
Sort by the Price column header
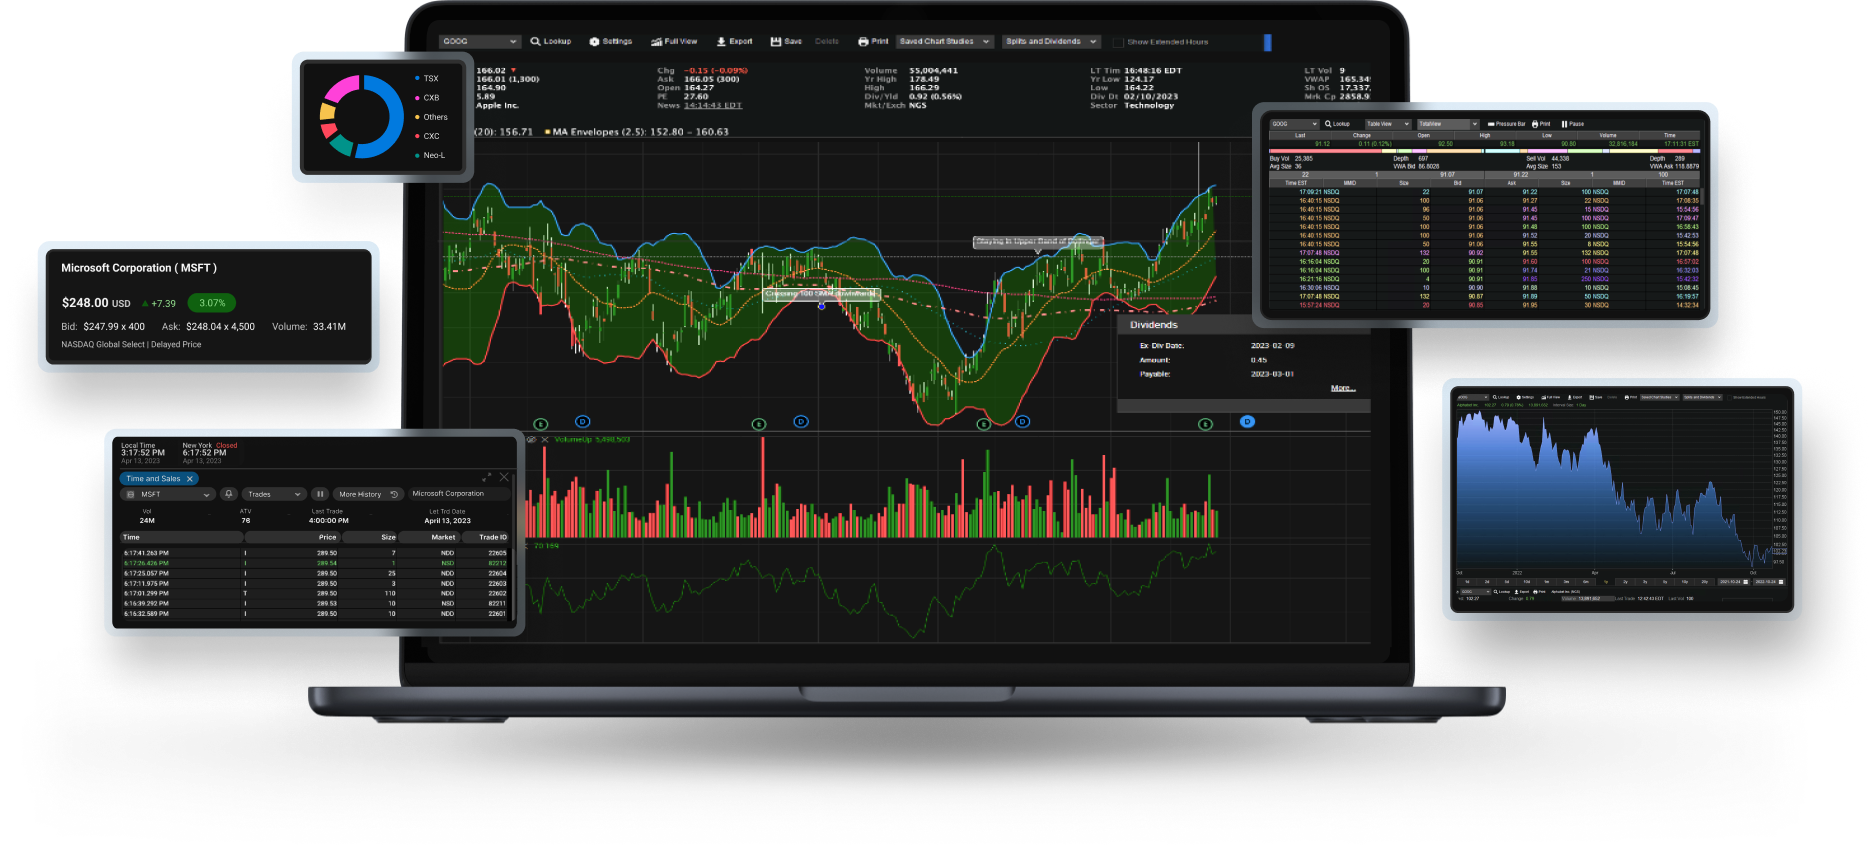[x=327, y=537]
